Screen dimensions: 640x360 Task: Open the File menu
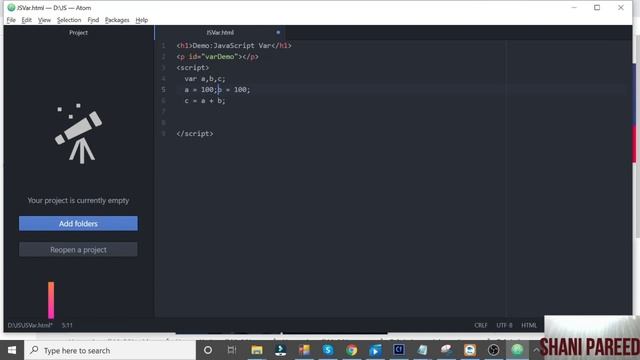11,20
